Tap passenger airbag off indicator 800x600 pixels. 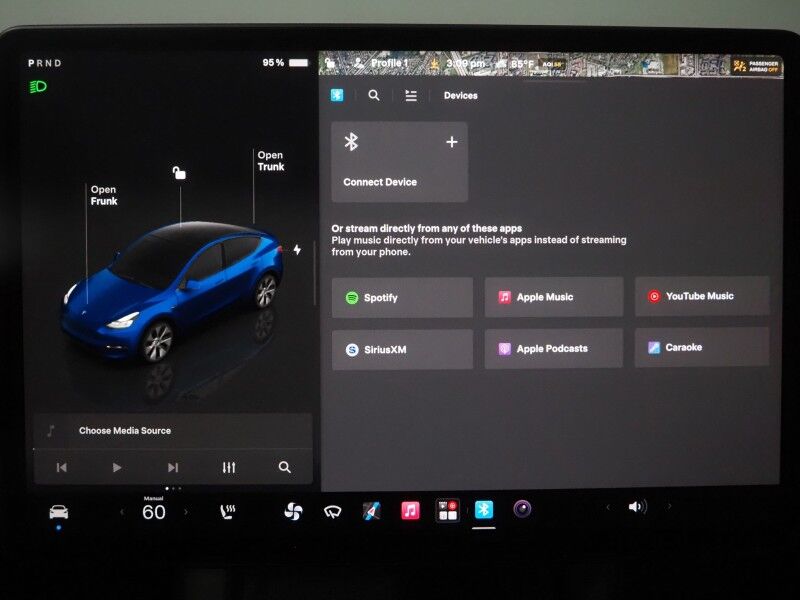coord(756,66)
